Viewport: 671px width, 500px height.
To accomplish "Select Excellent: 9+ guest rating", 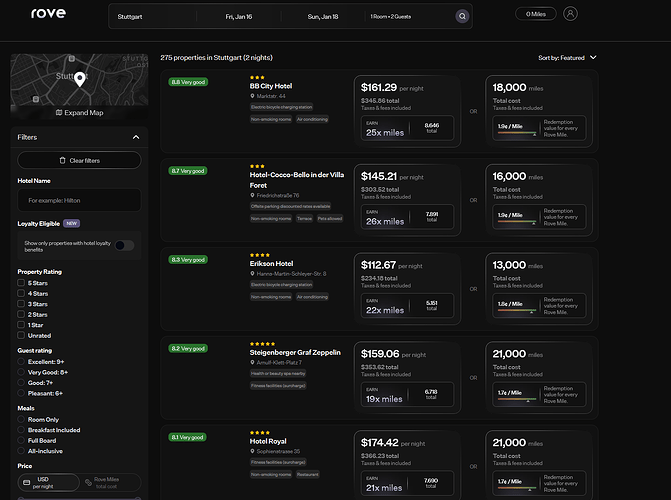I will pos(22,361).
